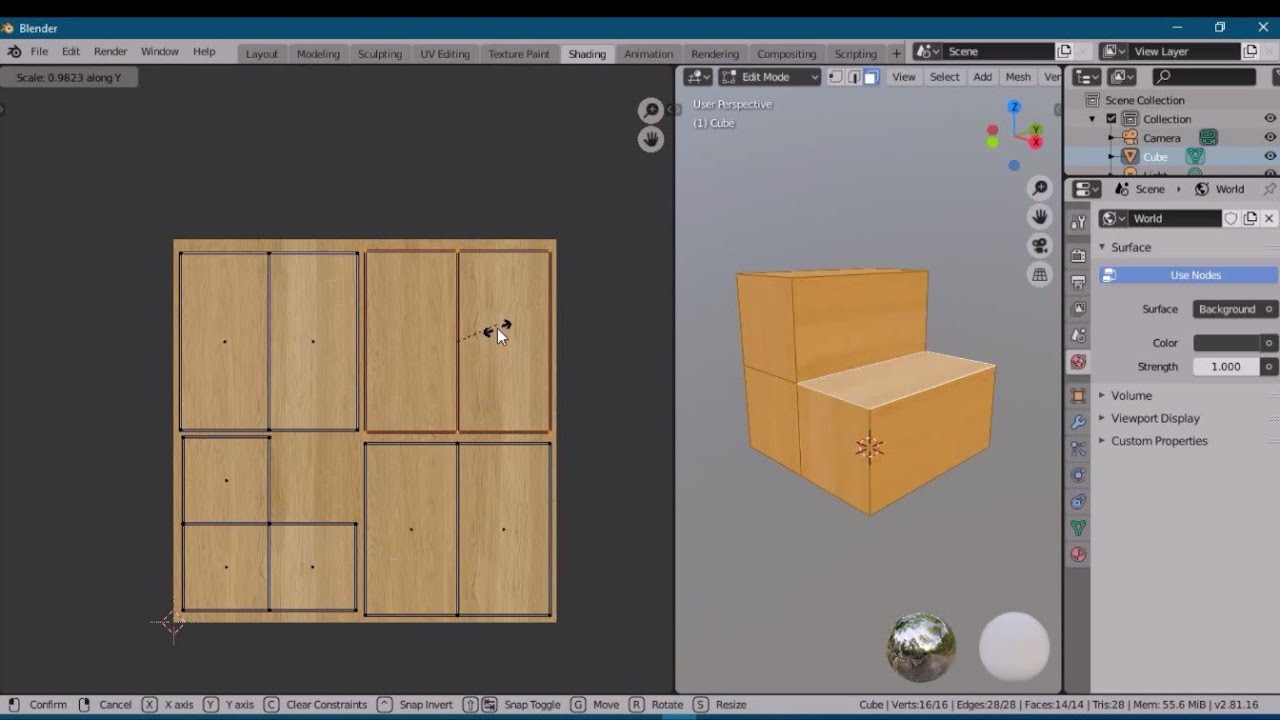Expand the Custom Properties panel
Viewport: 1280px width, 720px height.
point(1159,441)
